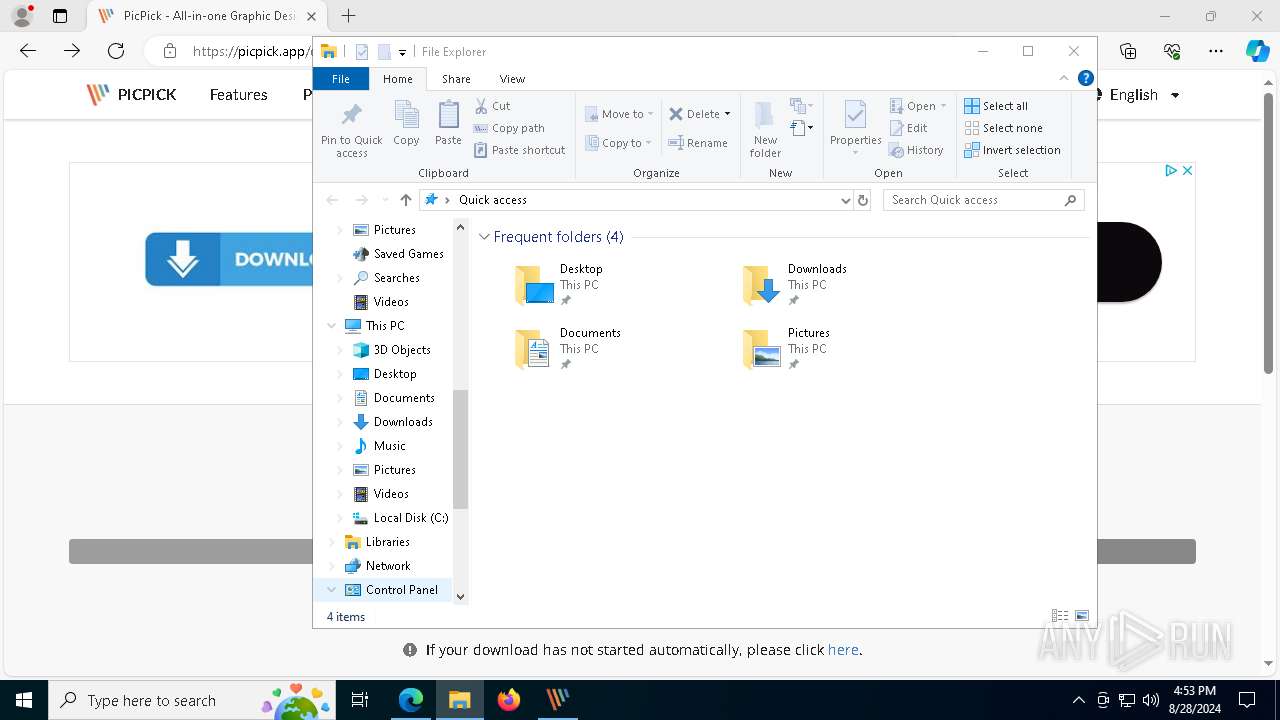Click the Search Quick access field
The width and height of the screenshot is (1280, 720).
click(984, 200)
